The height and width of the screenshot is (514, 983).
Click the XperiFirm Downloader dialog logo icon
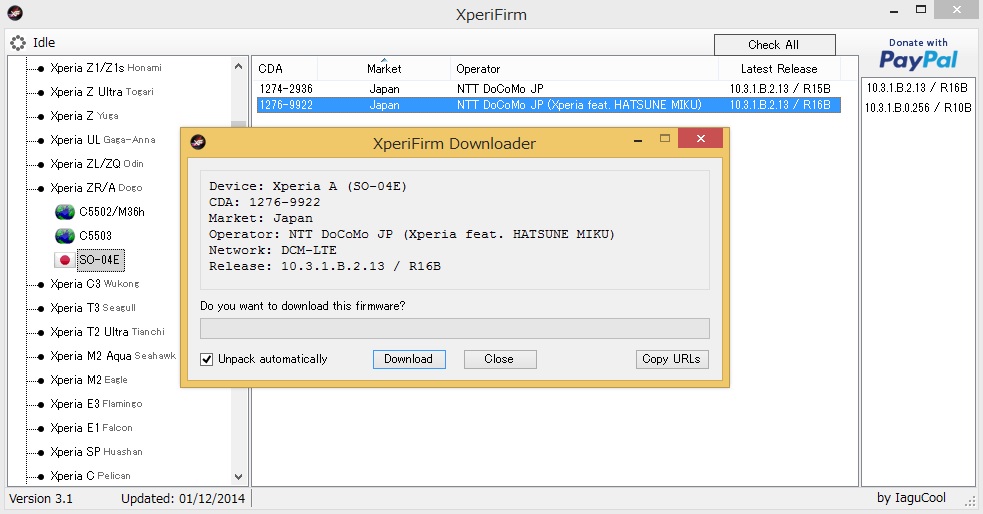(198, 142)
